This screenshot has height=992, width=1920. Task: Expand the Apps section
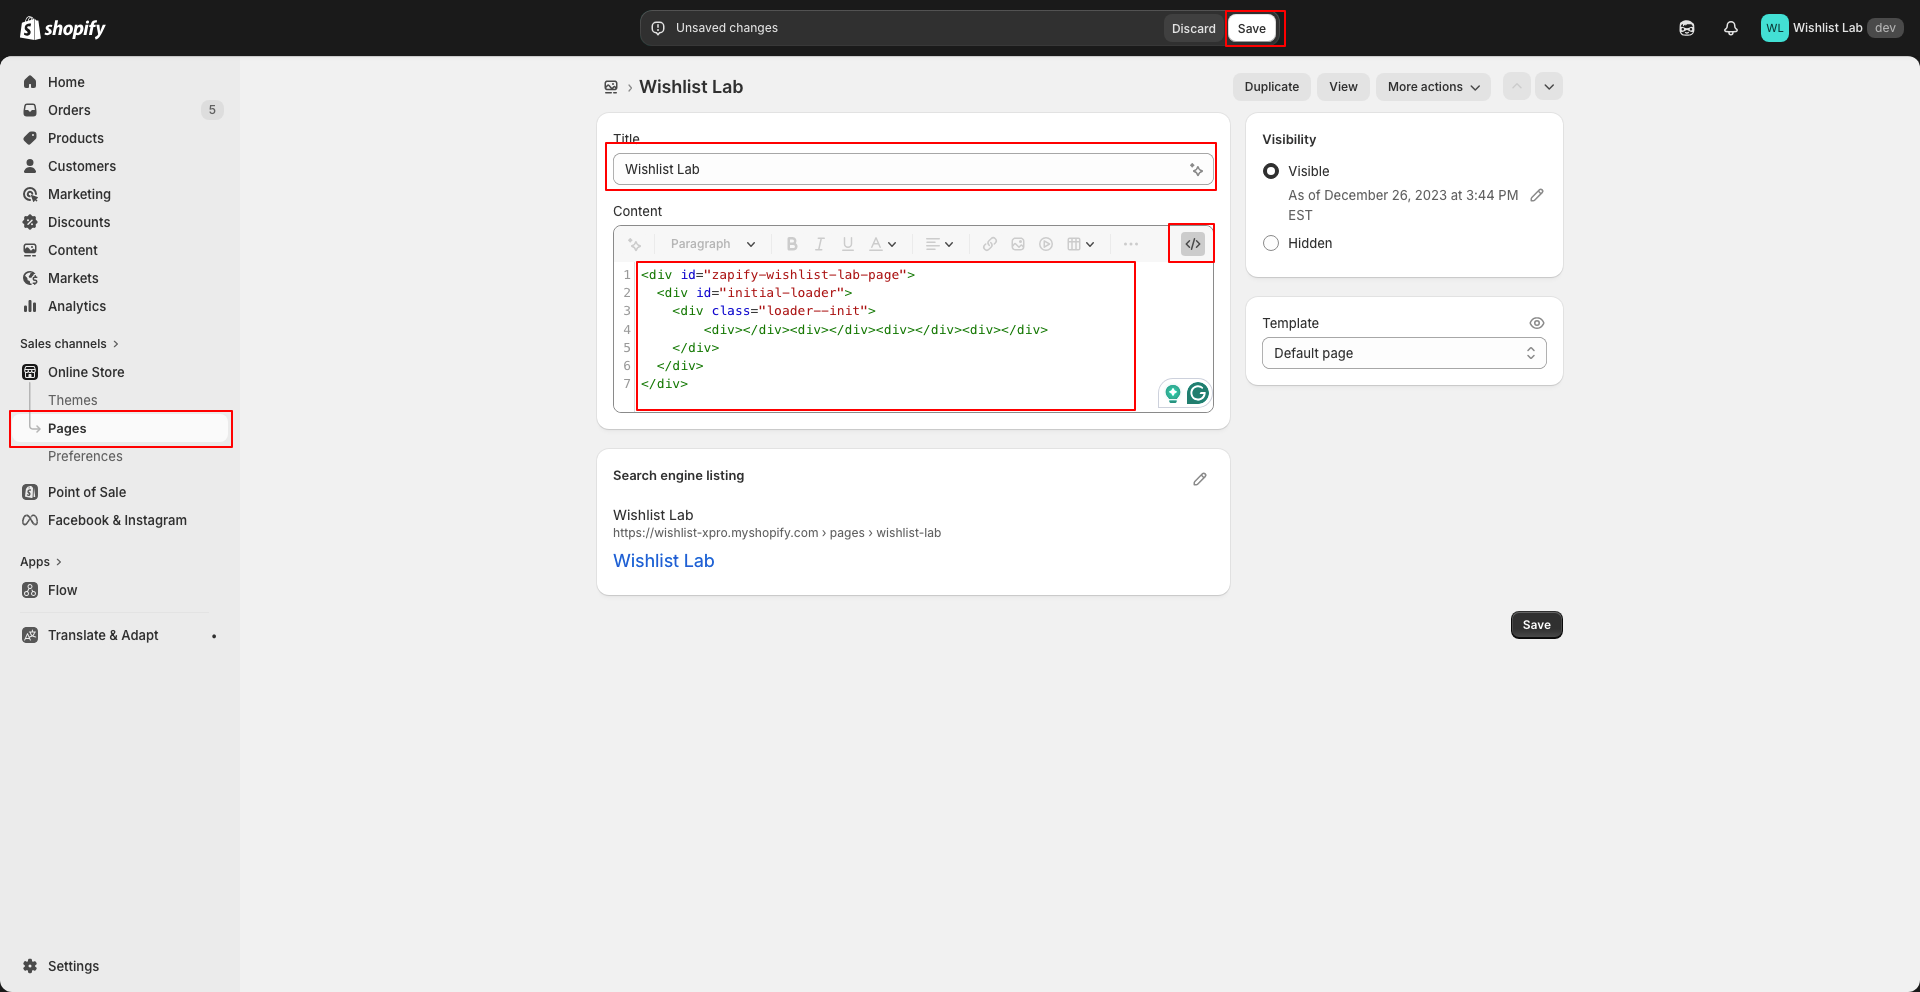coord(41,562)
